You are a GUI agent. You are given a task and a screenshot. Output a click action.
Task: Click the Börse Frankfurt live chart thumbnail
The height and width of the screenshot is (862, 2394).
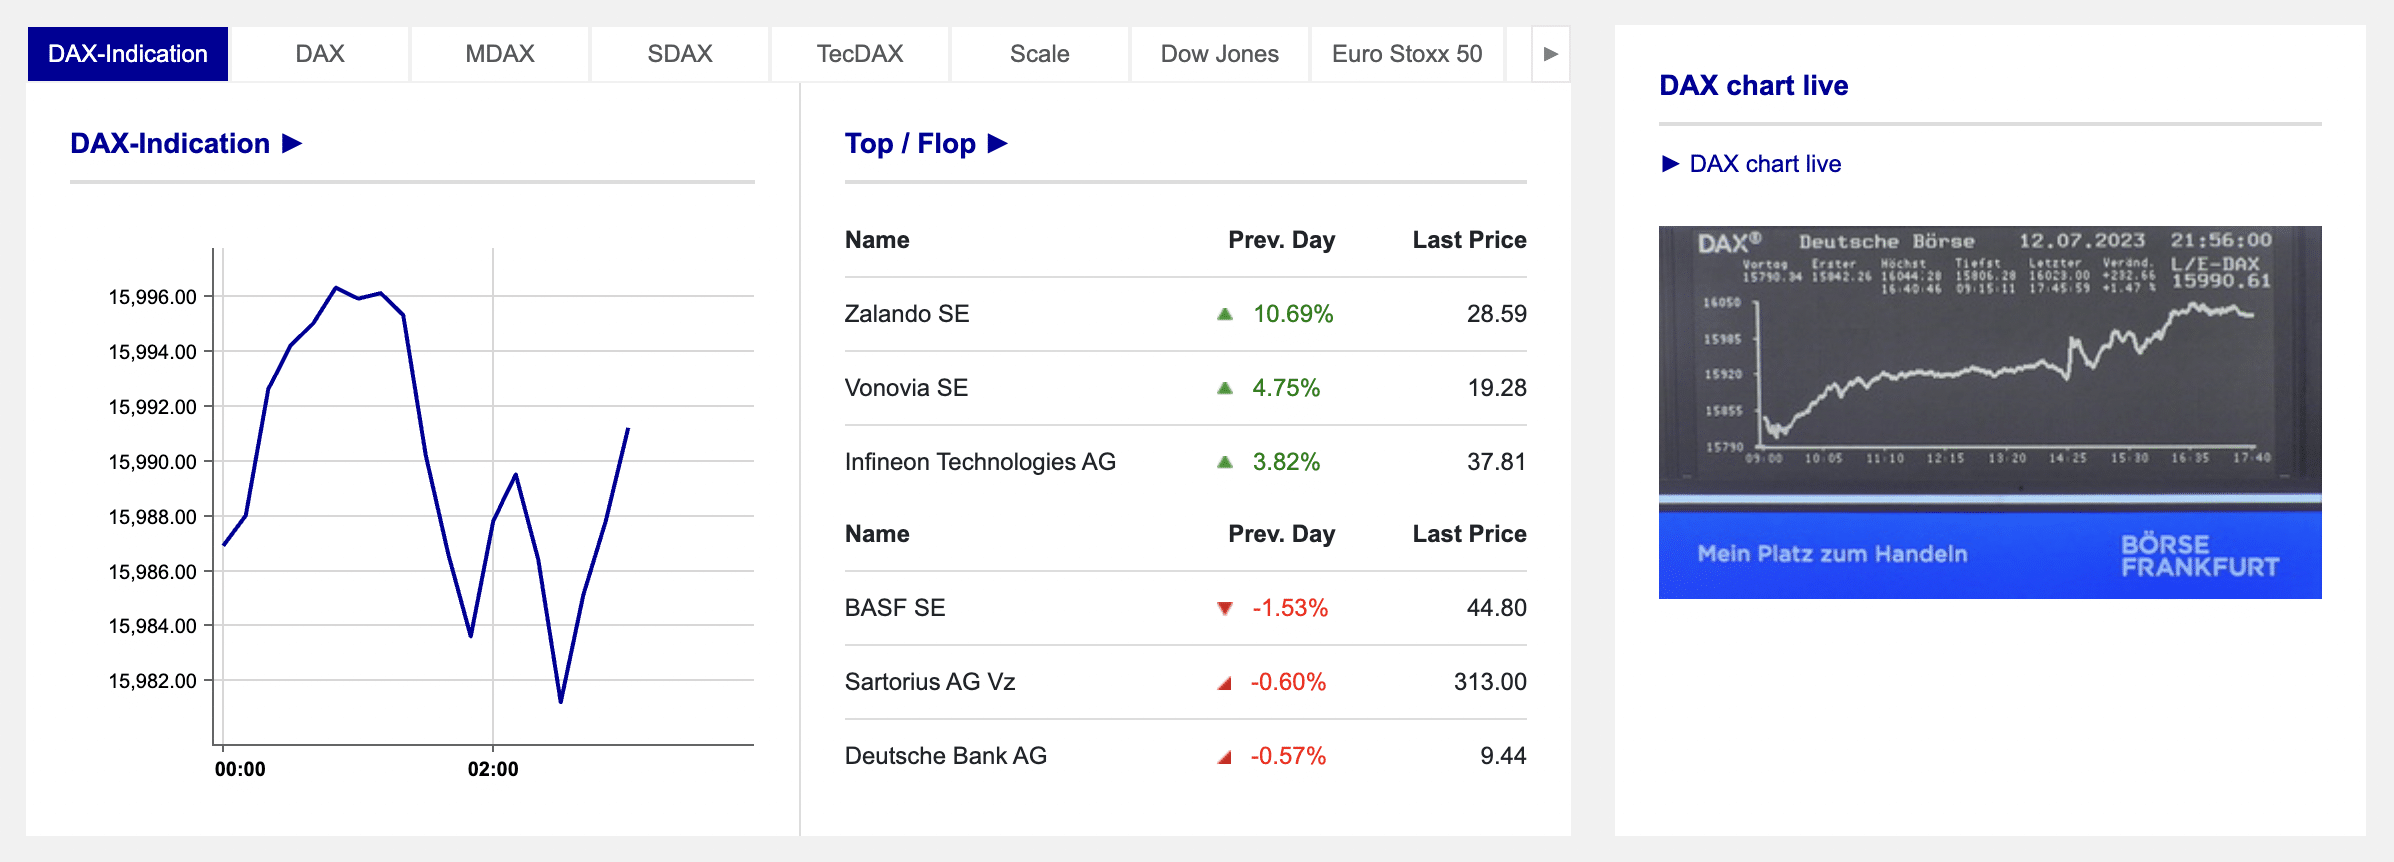(x=1990, y=412)
